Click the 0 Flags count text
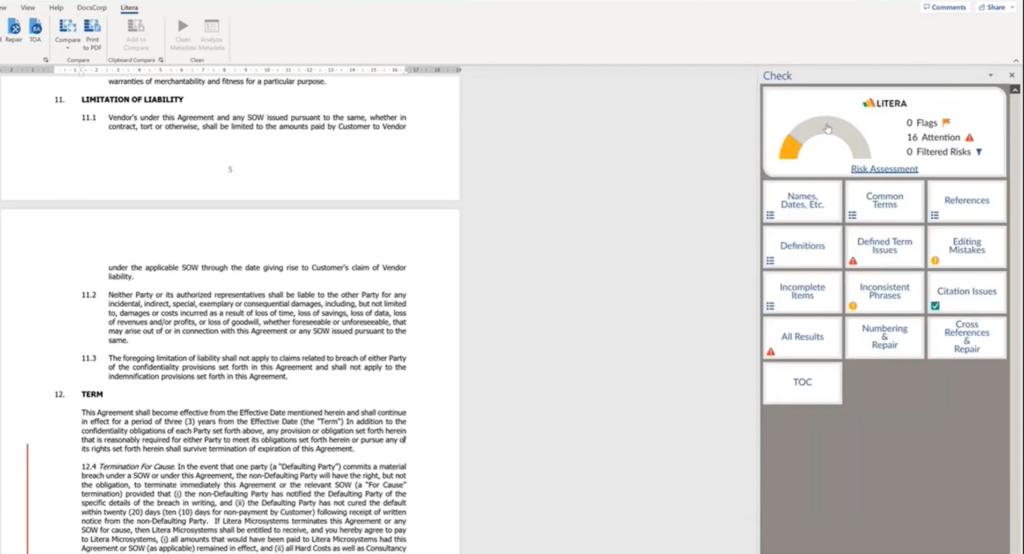Screen dimensions: 1024x554 (921, 122)
